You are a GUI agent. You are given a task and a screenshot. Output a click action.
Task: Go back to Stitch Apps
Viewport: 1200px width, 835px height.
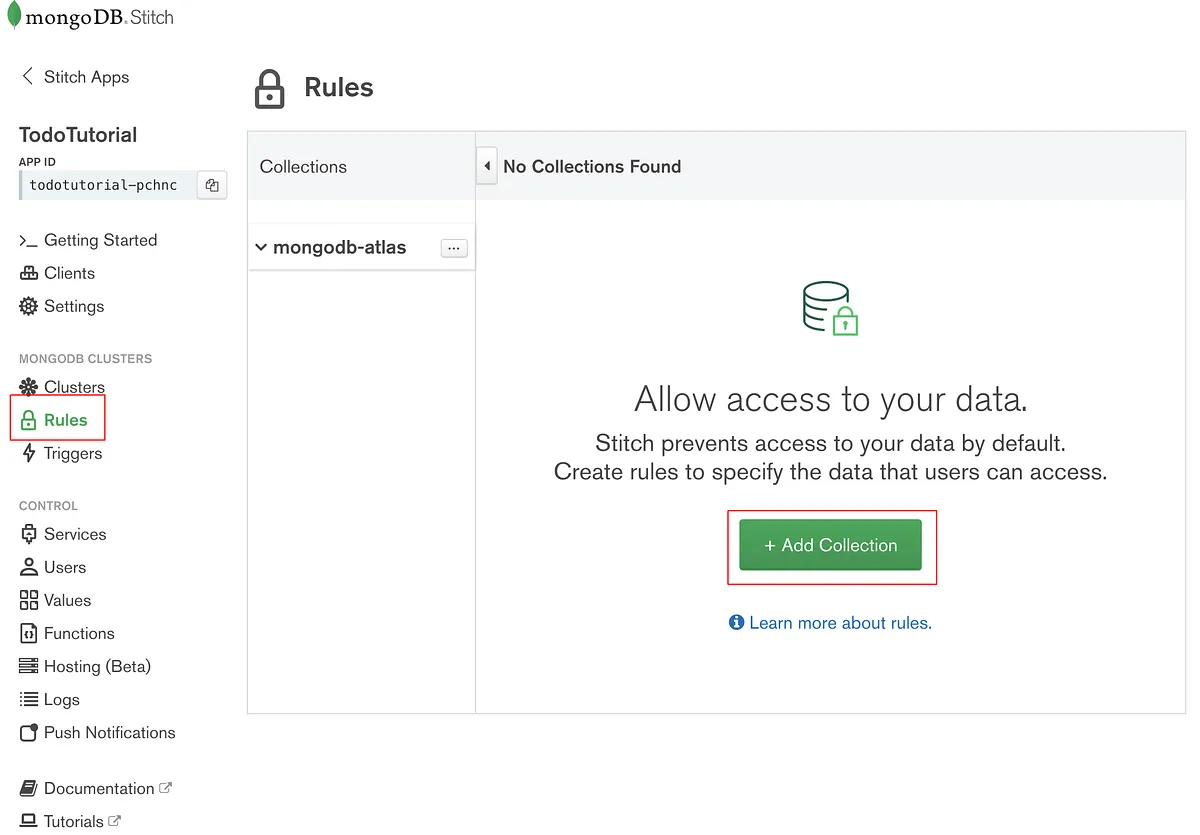click(x=76, y=77)
